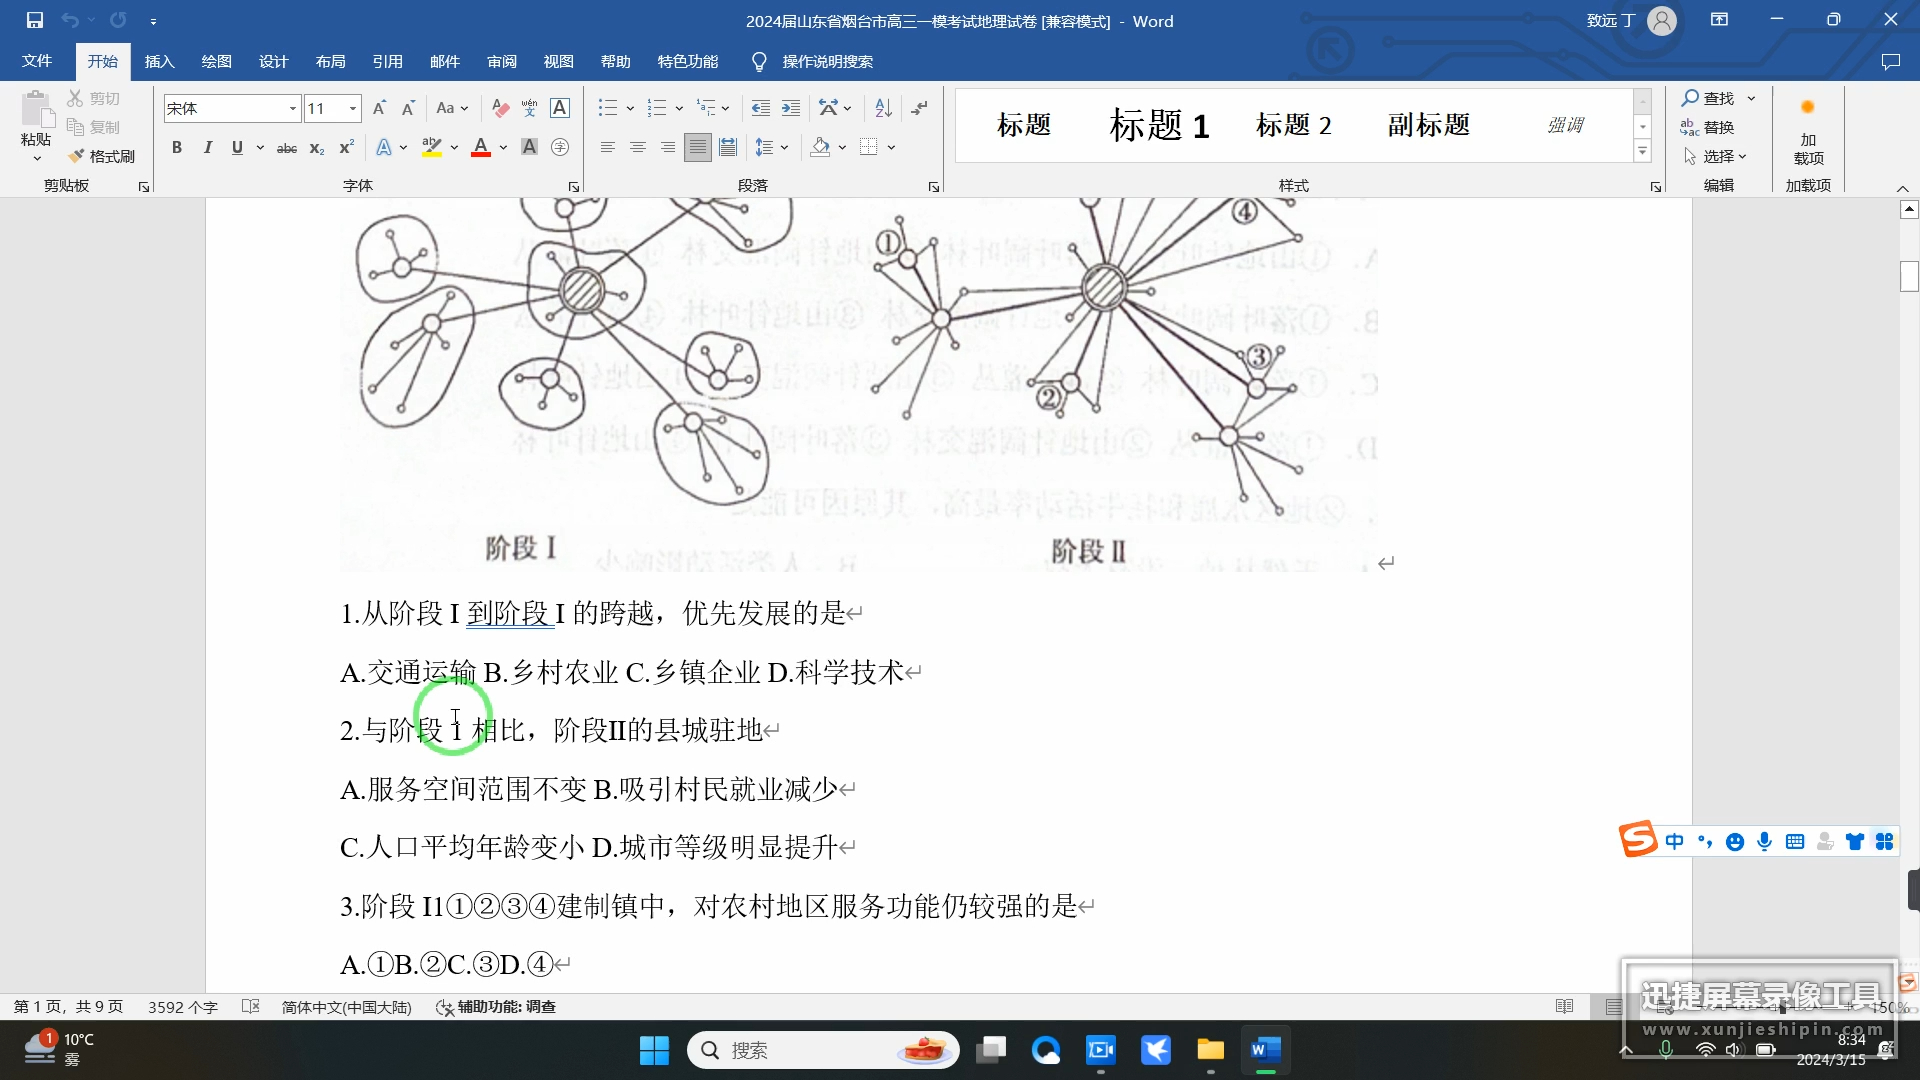Viewport: 1920px width, 1080px height.
Task: Click the increase indent icon
Action: pyautogui.click(x=791, y=108)
